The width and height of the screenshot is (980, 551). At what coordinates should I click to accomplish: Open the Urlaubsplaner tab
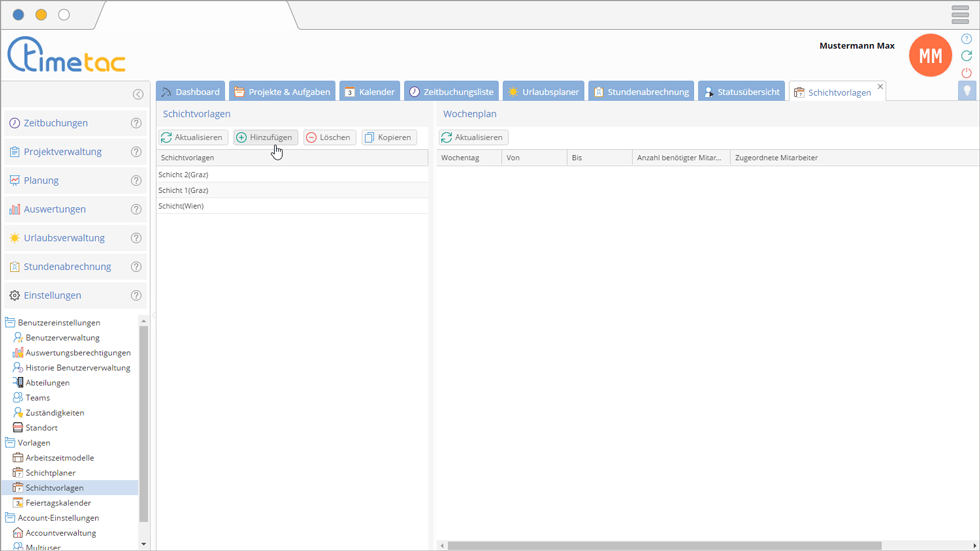point(543,92)
